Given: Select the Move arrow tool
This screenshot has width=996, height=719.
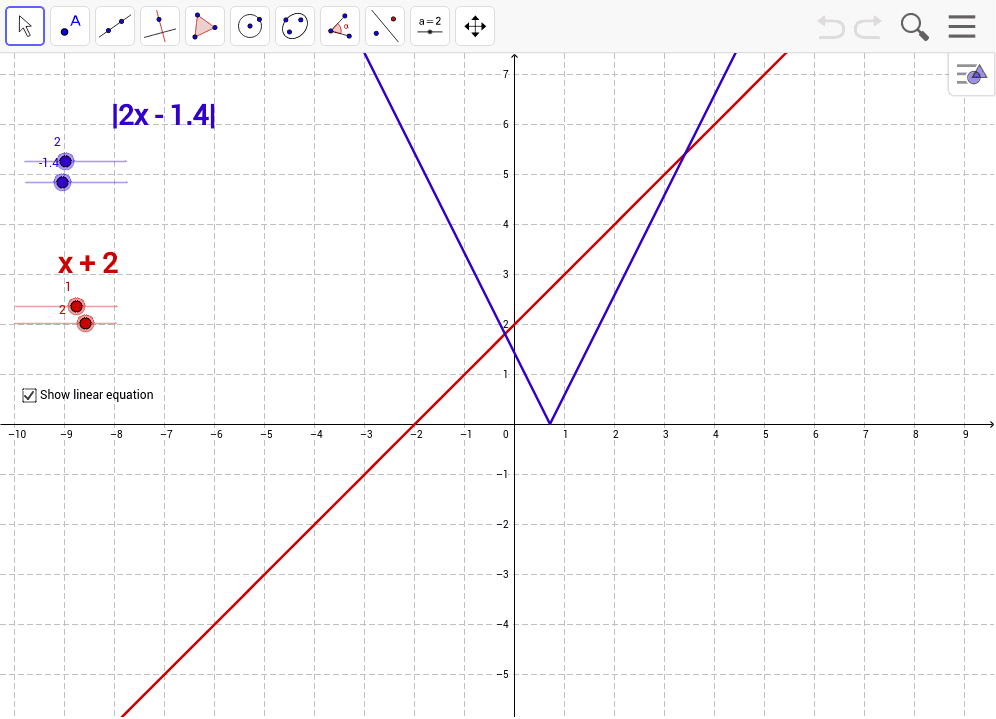Looking at the screenshot, I should [x=25, y=26].
